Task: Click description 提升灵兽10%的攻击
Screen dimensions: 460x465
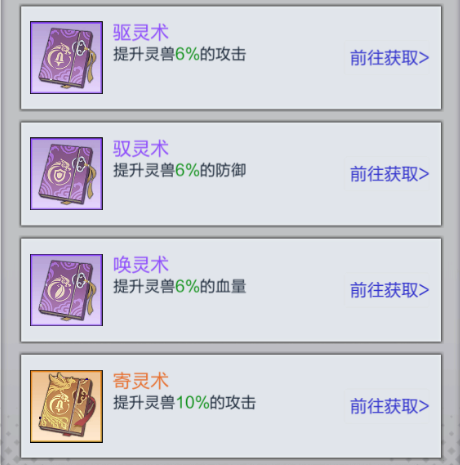Action: (x=184, y=402)
